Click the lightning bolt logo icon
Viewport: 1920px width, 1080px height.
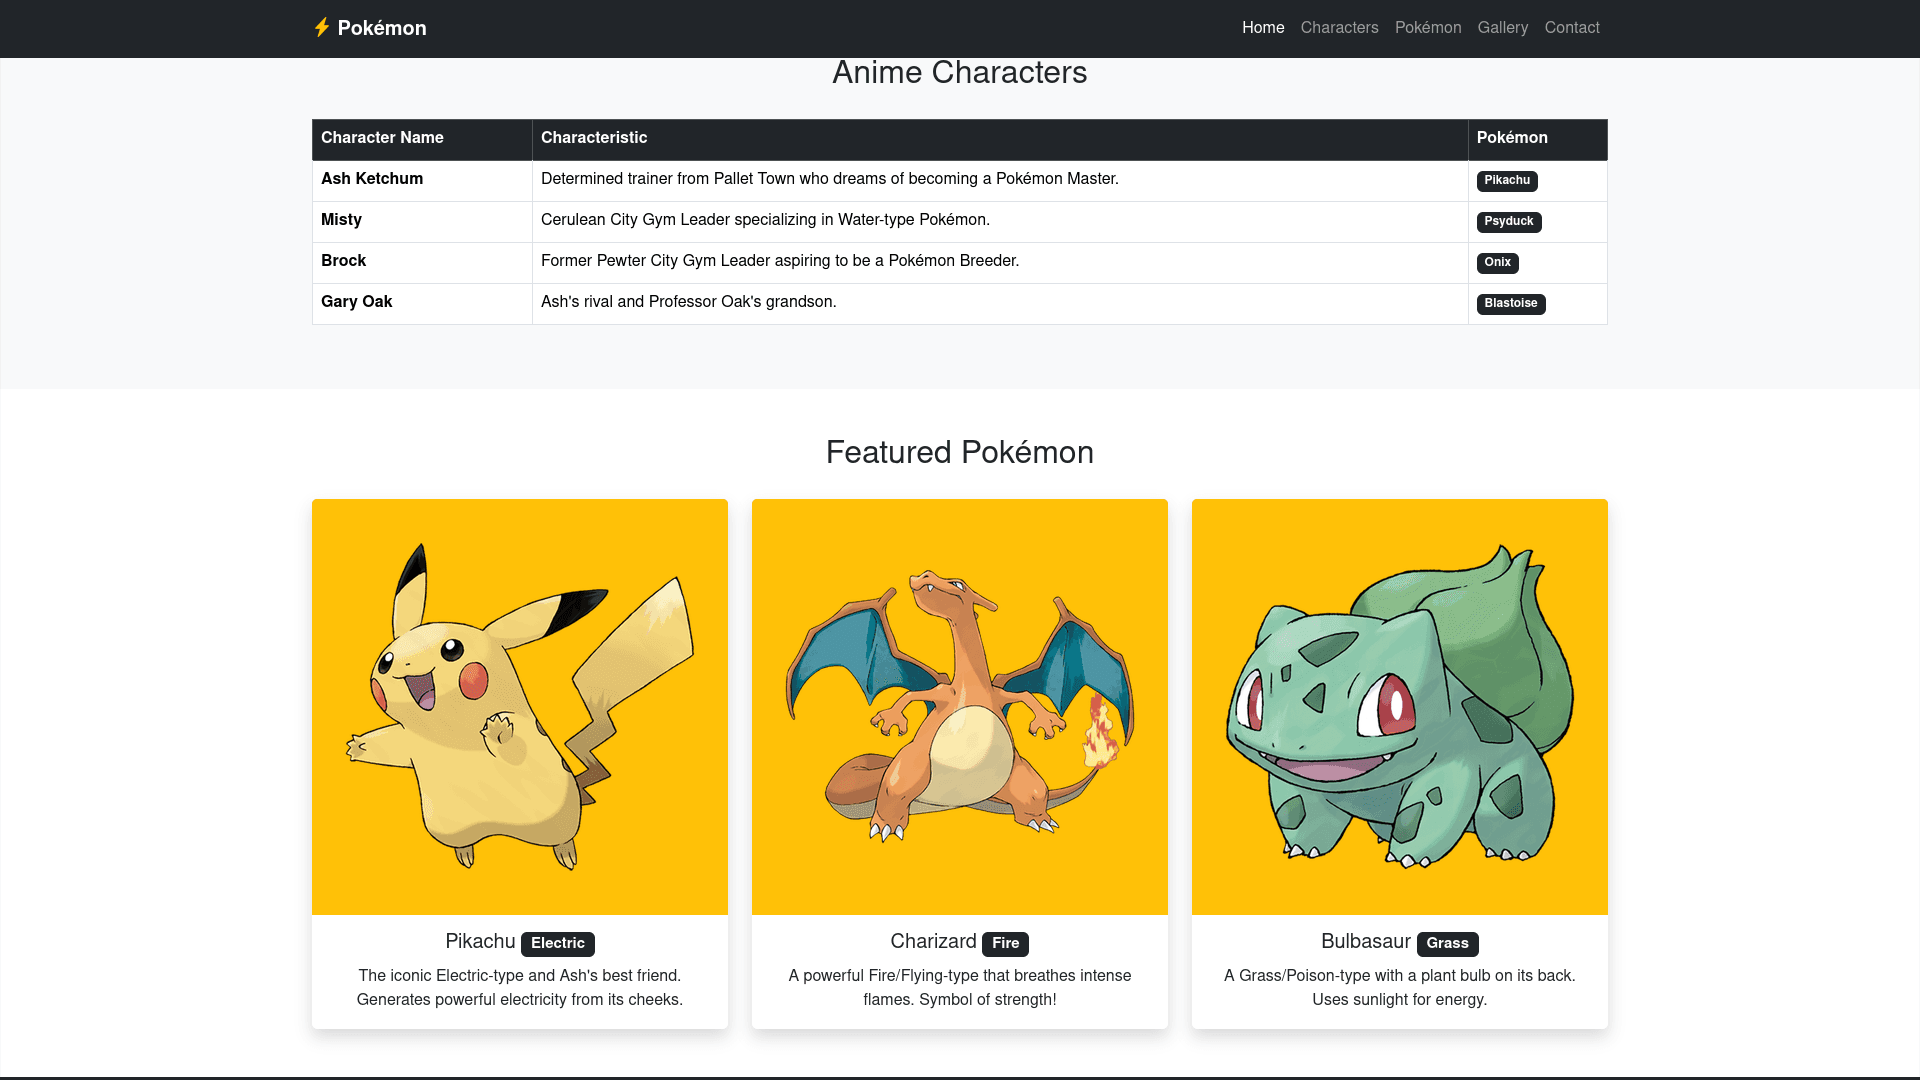pyautogui.click(x=321, y=28)
